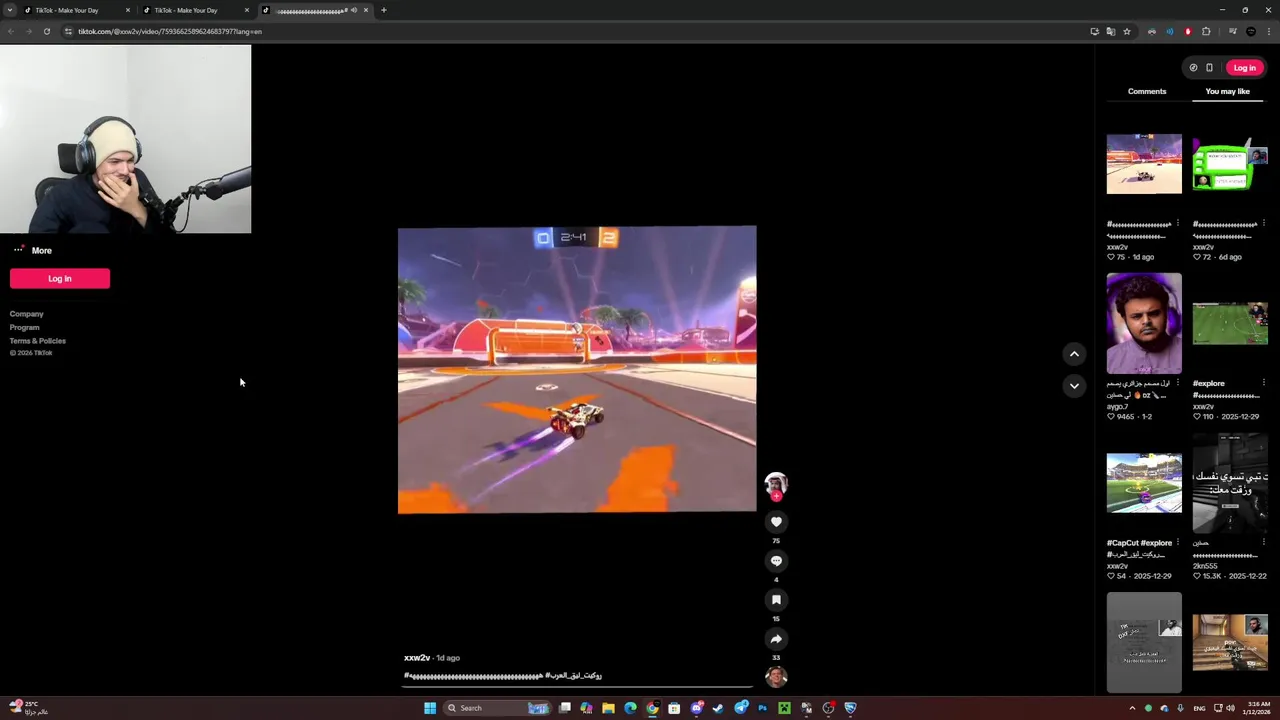
Task: Switch ENG input language in tray
Action: coord(1199,708)
